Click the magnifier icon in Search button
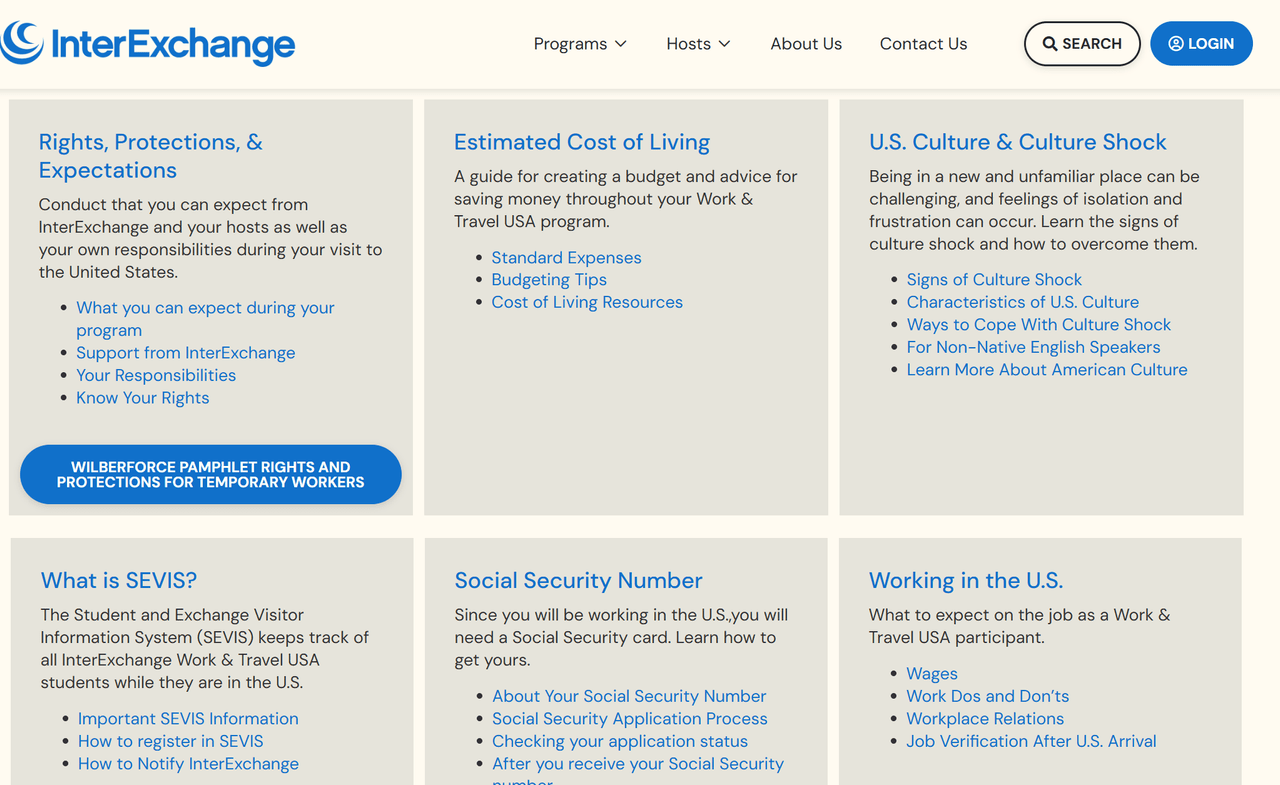Image resolution: width=1280 pixels, height=785 pixels. tap(1050, 44)
